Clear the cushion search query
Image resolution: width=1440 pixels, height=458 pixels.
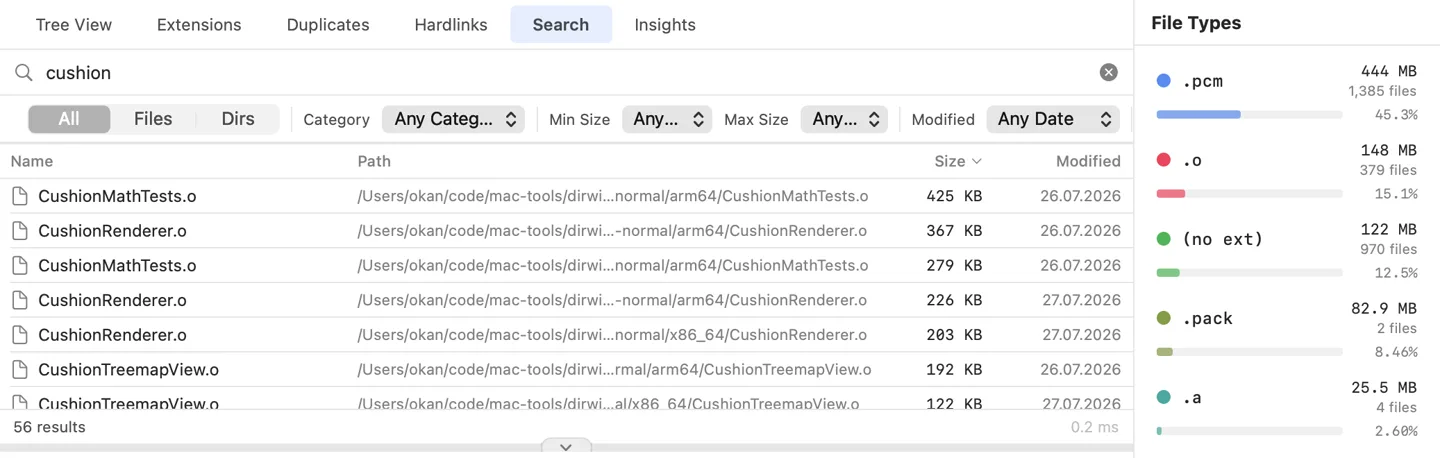pyautogui.click(x=1108, y=72)
